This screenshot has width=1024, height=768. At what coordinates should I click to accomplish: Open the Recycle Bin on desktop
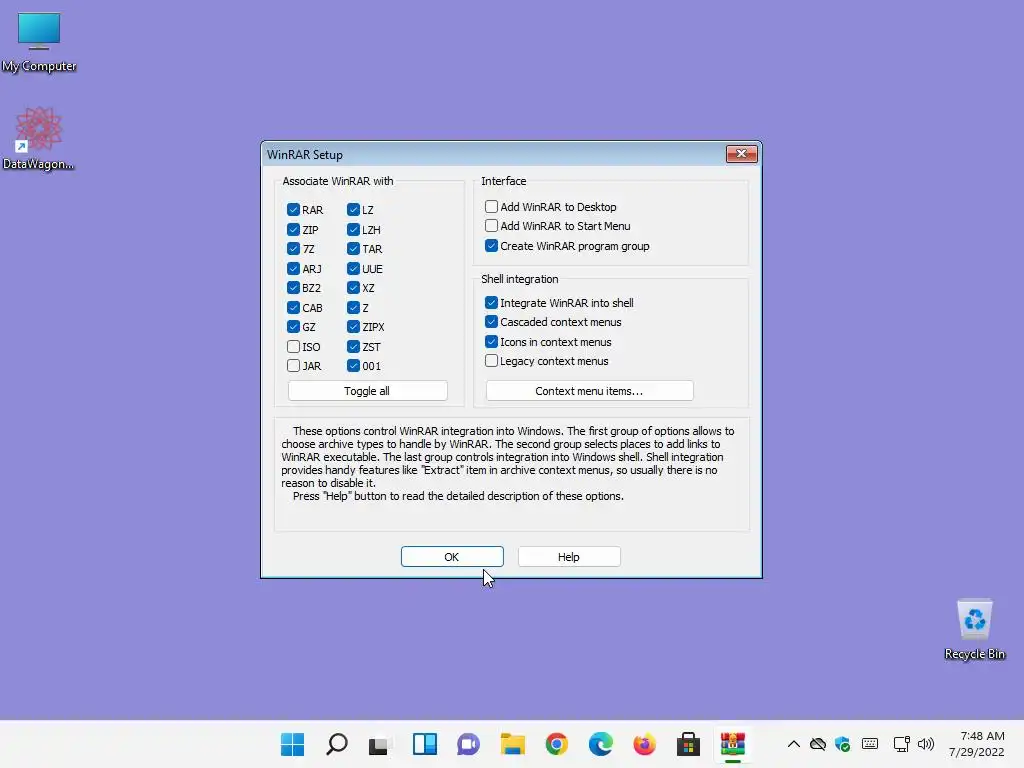coord(974,629)
